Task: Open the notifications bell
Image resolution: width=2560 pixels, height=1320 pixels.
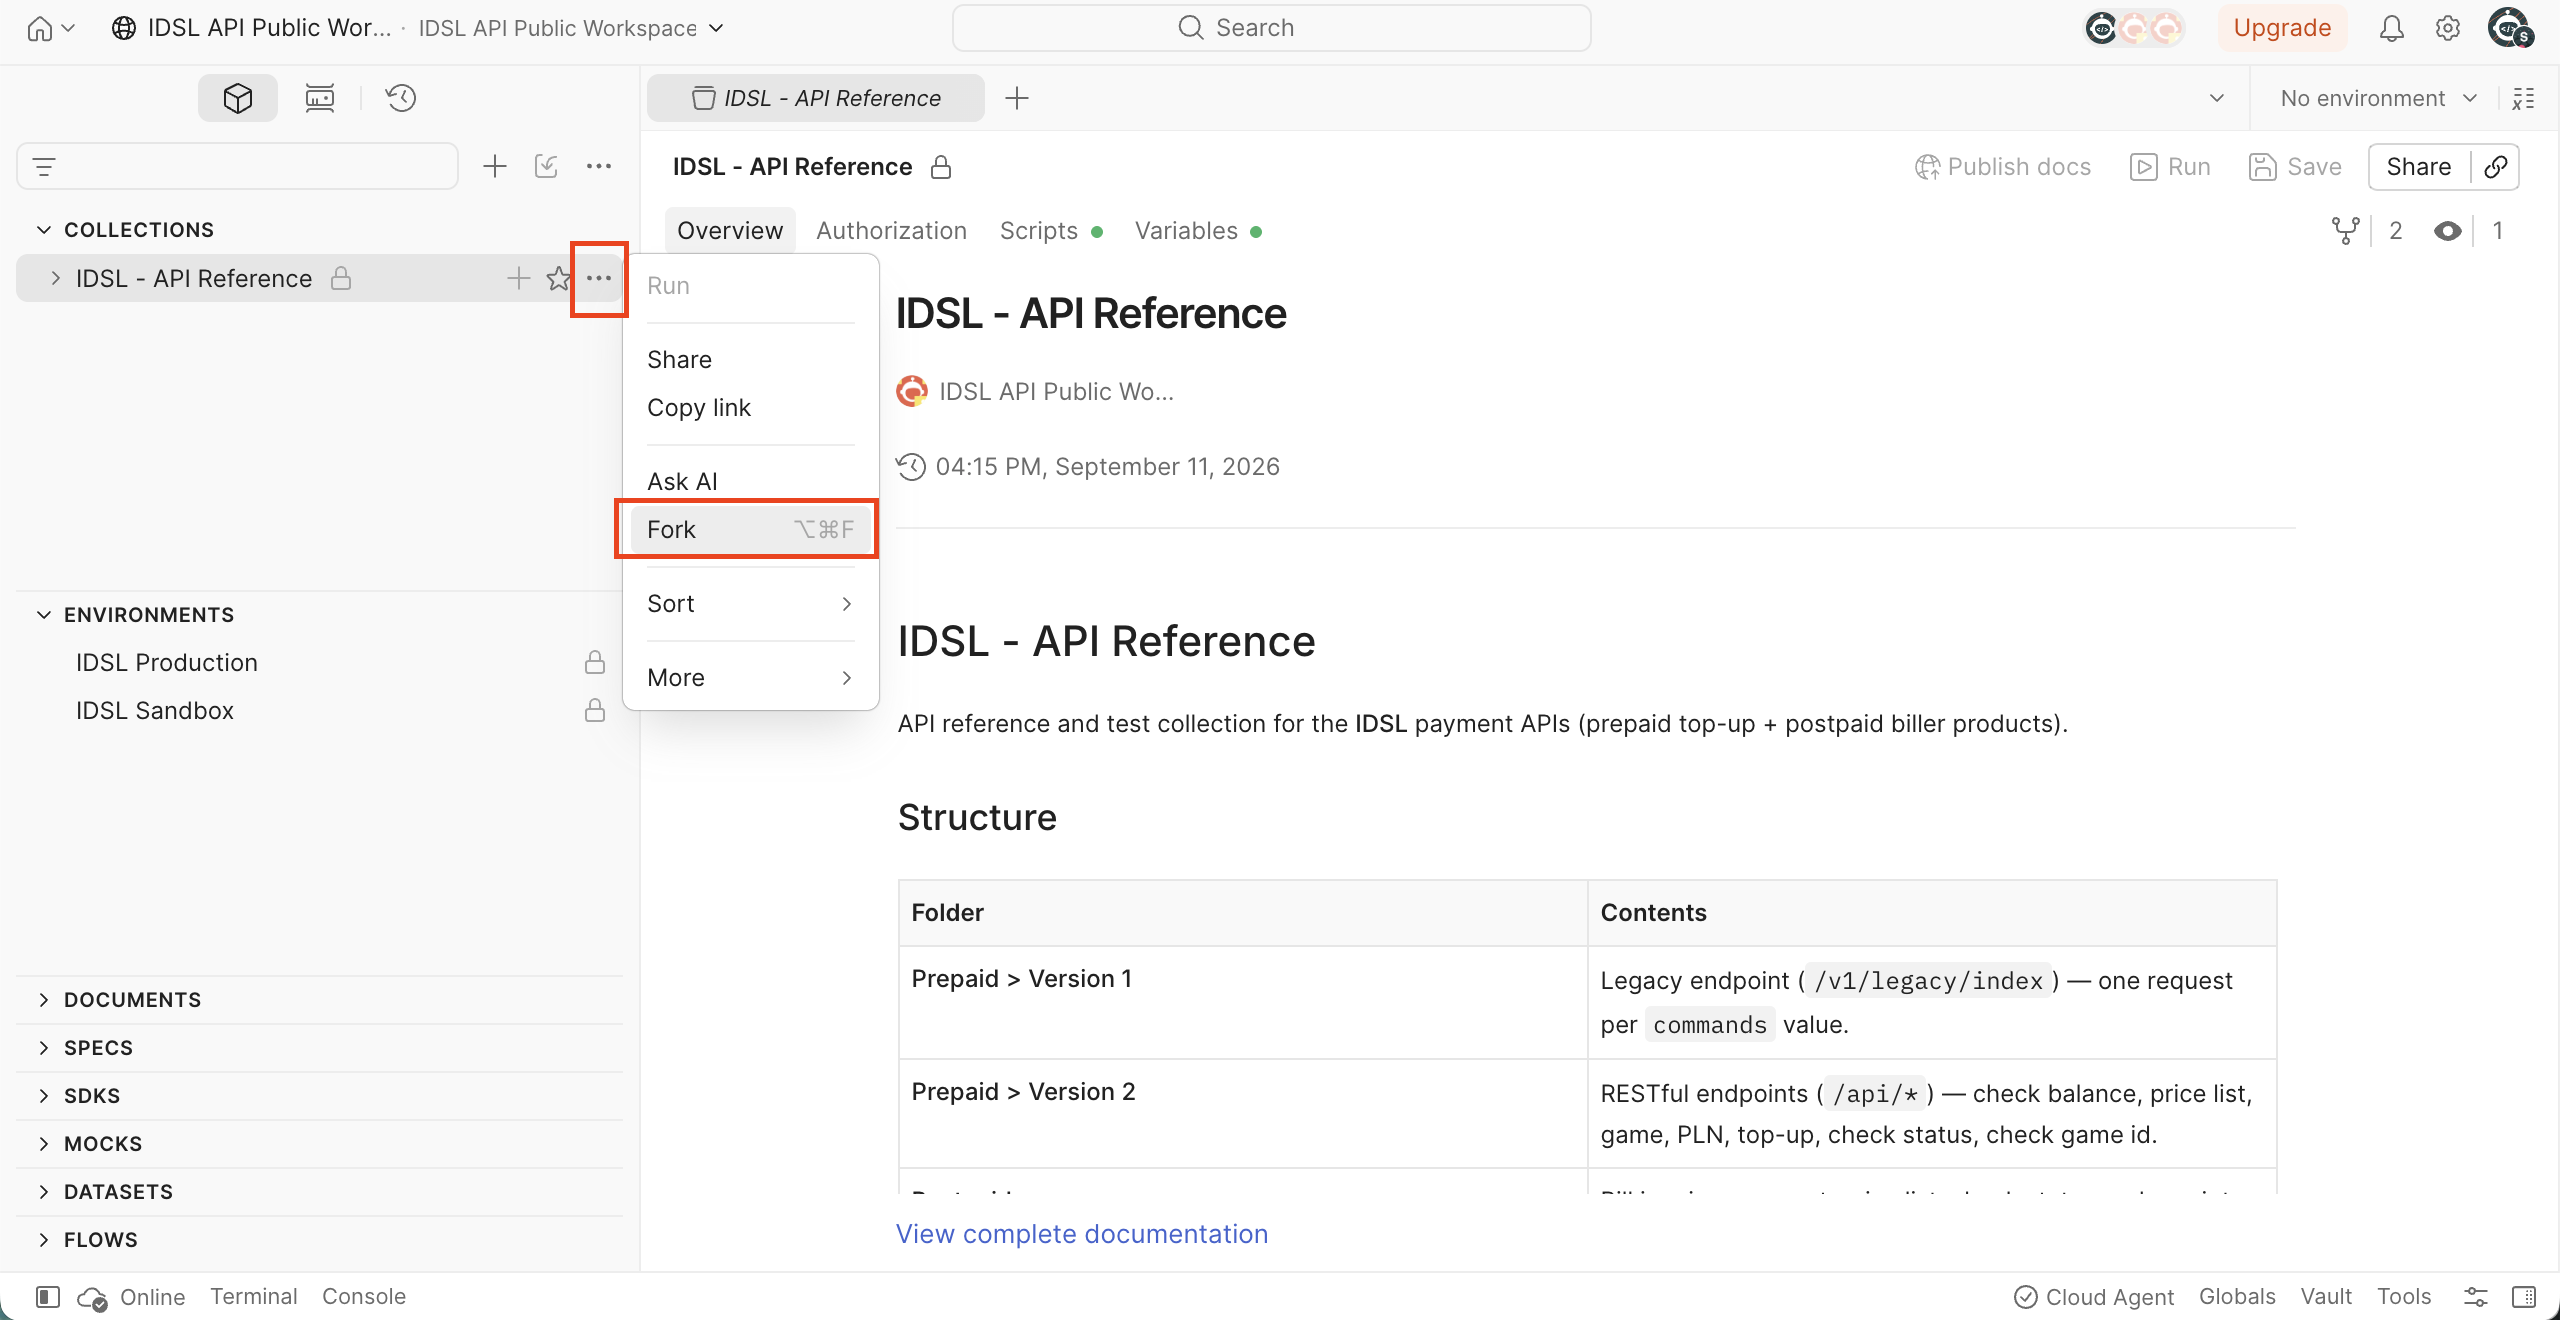Action: pyautogui.click(x=2391, y=28)
